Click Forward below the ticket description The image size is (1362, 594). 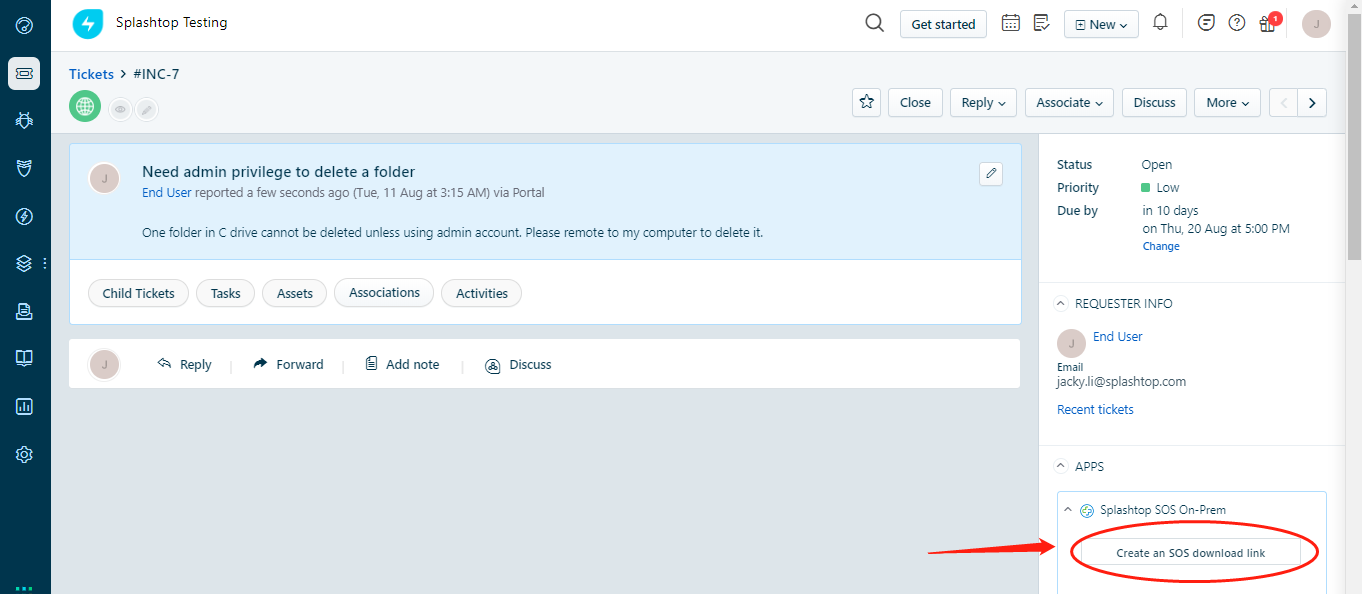point(288,364)
